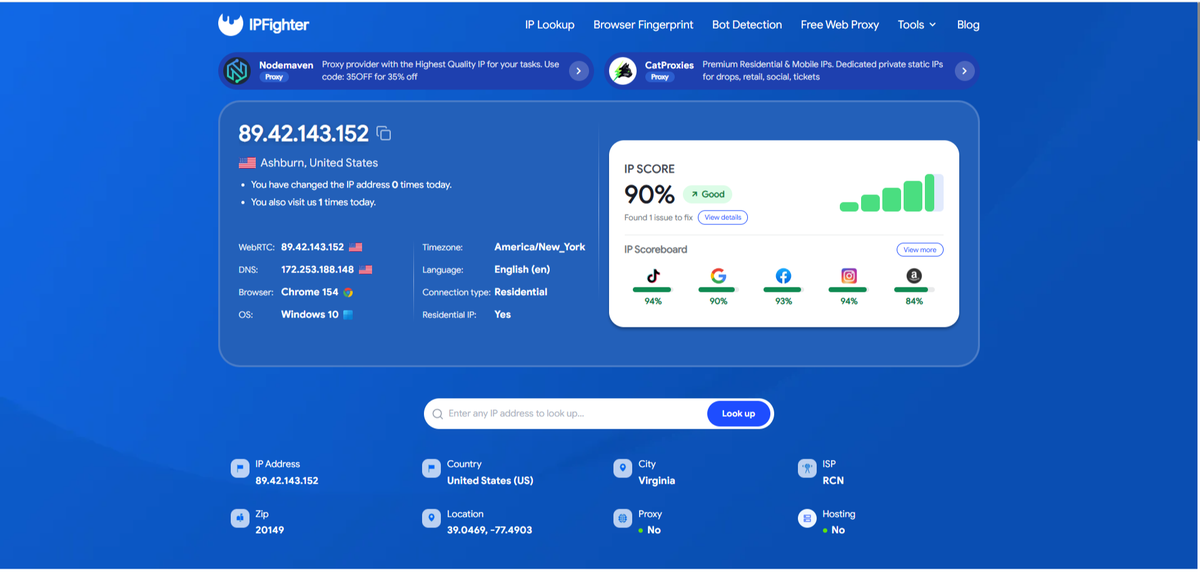
Task: Open IP Lookup page
Action: point(549,25)
